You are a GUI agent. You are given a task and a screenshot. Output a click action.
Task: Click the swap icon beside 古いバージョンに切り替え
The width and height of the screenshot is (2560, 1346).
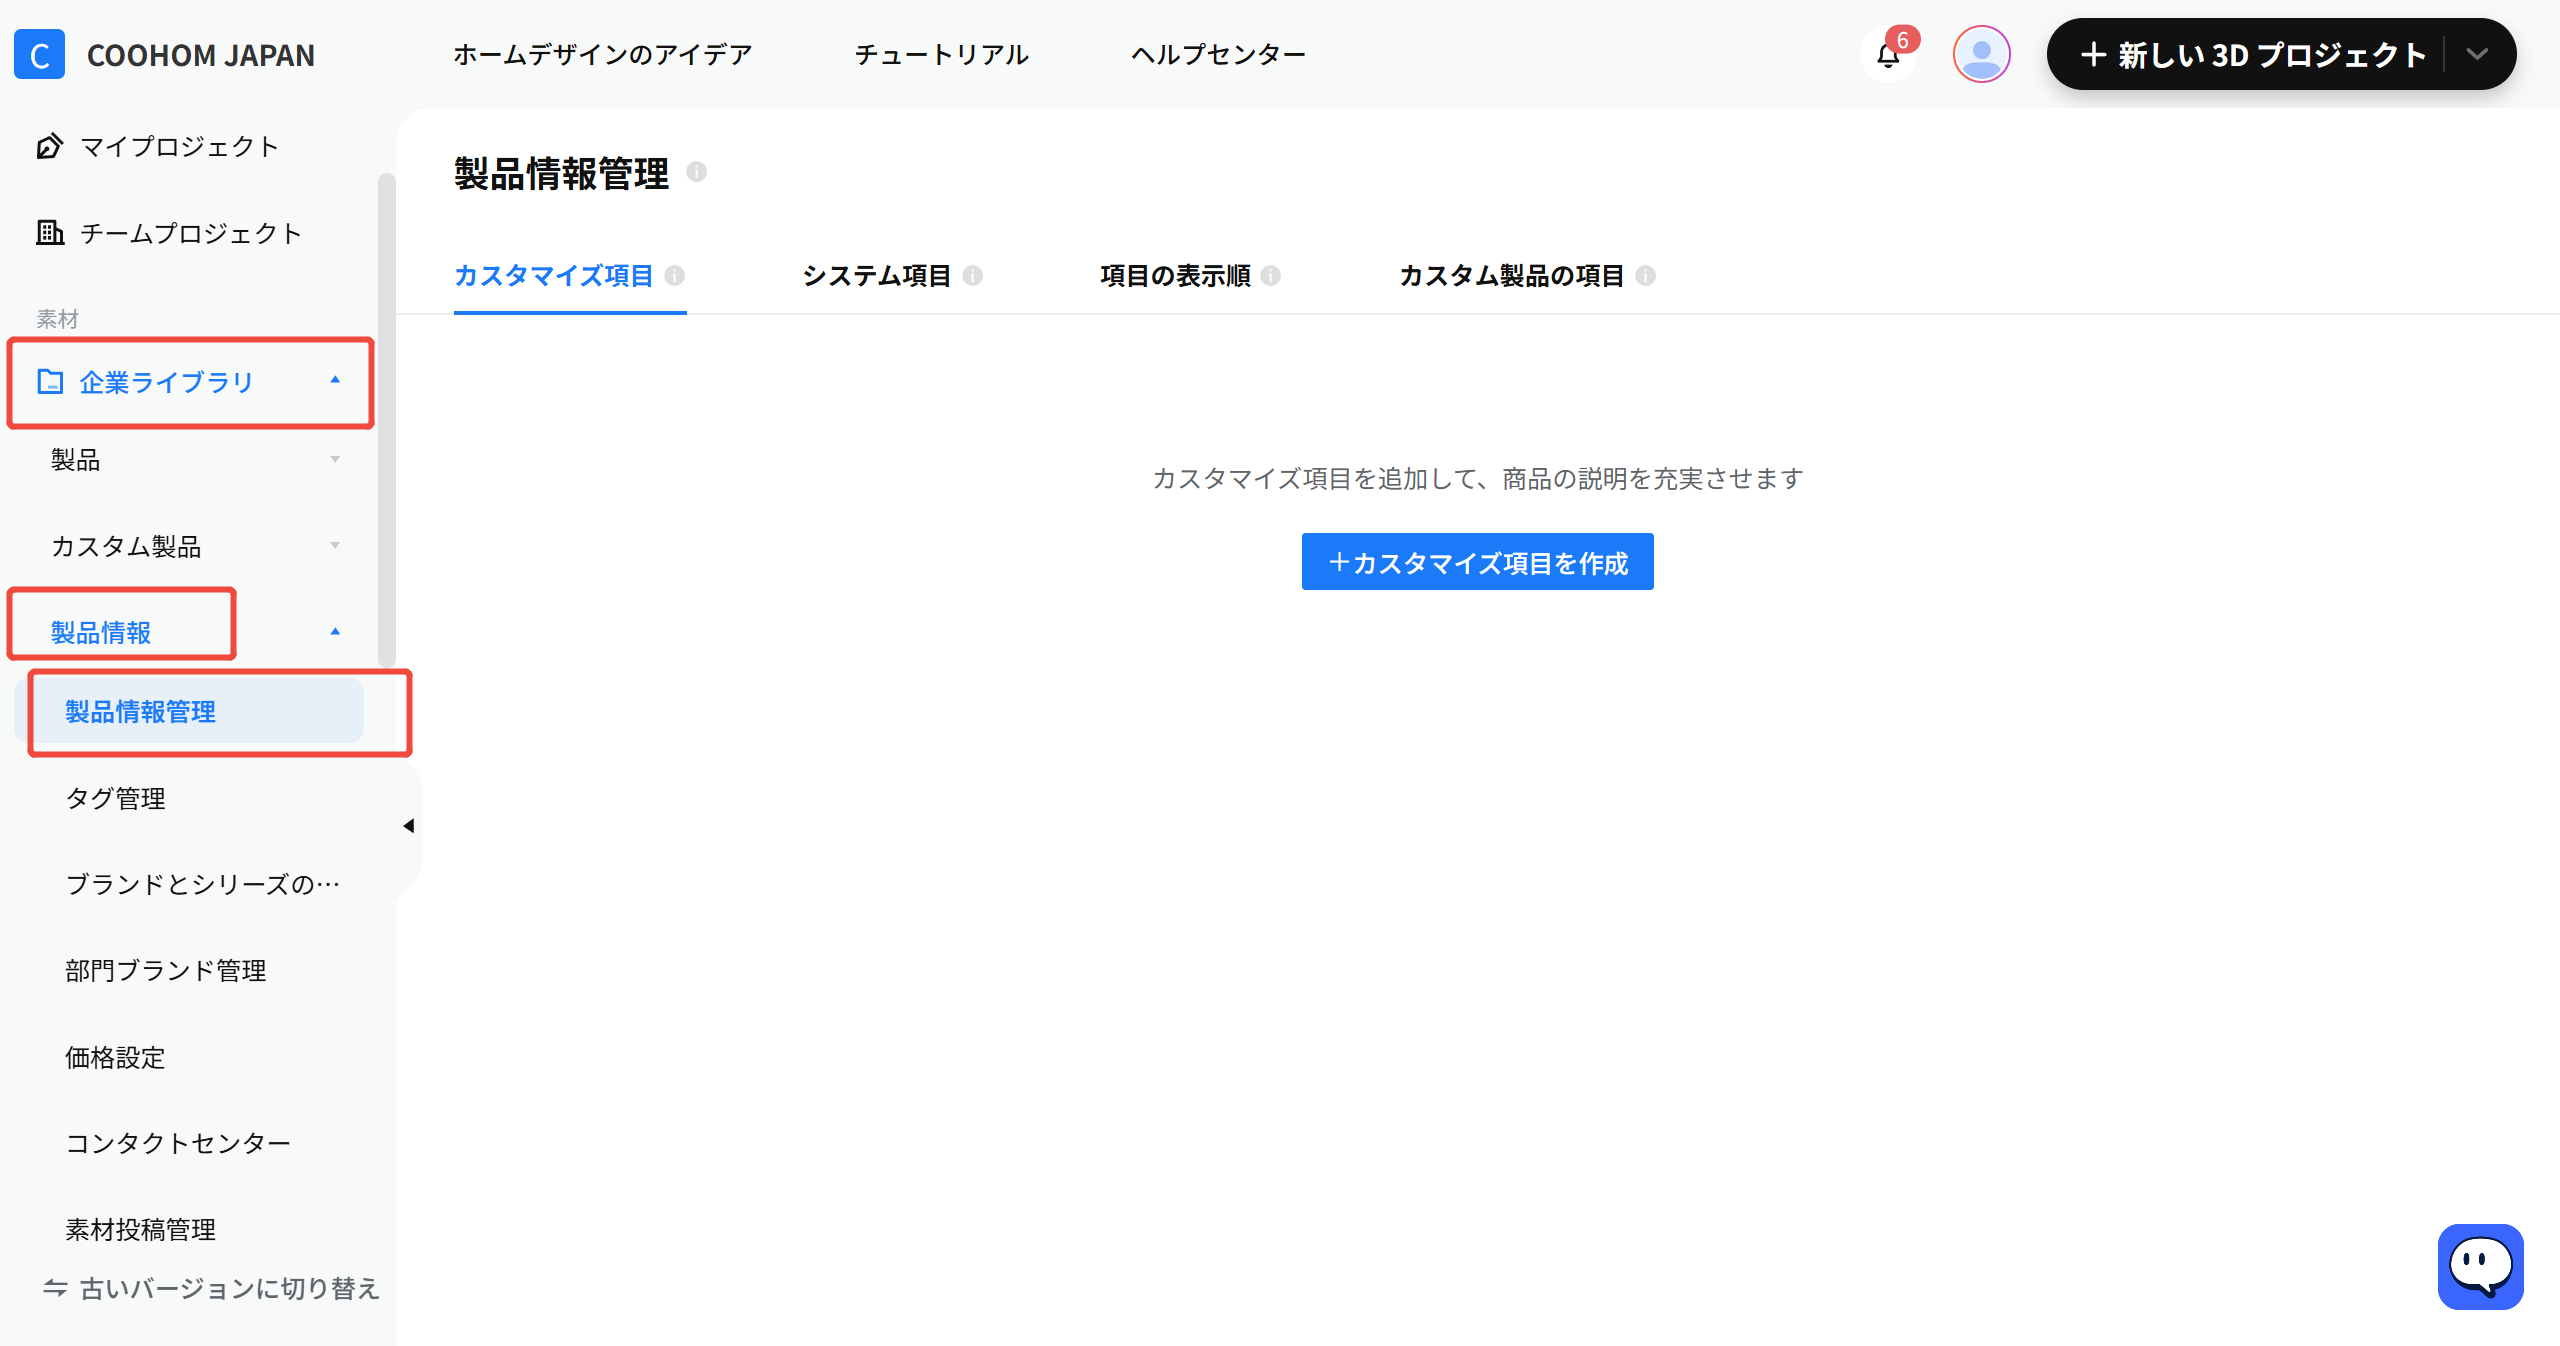click(55, 1288)
